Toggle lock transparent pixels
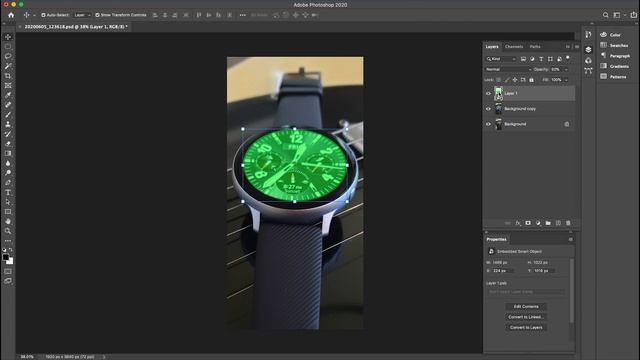Screen dimensions: 640x360 499,80
